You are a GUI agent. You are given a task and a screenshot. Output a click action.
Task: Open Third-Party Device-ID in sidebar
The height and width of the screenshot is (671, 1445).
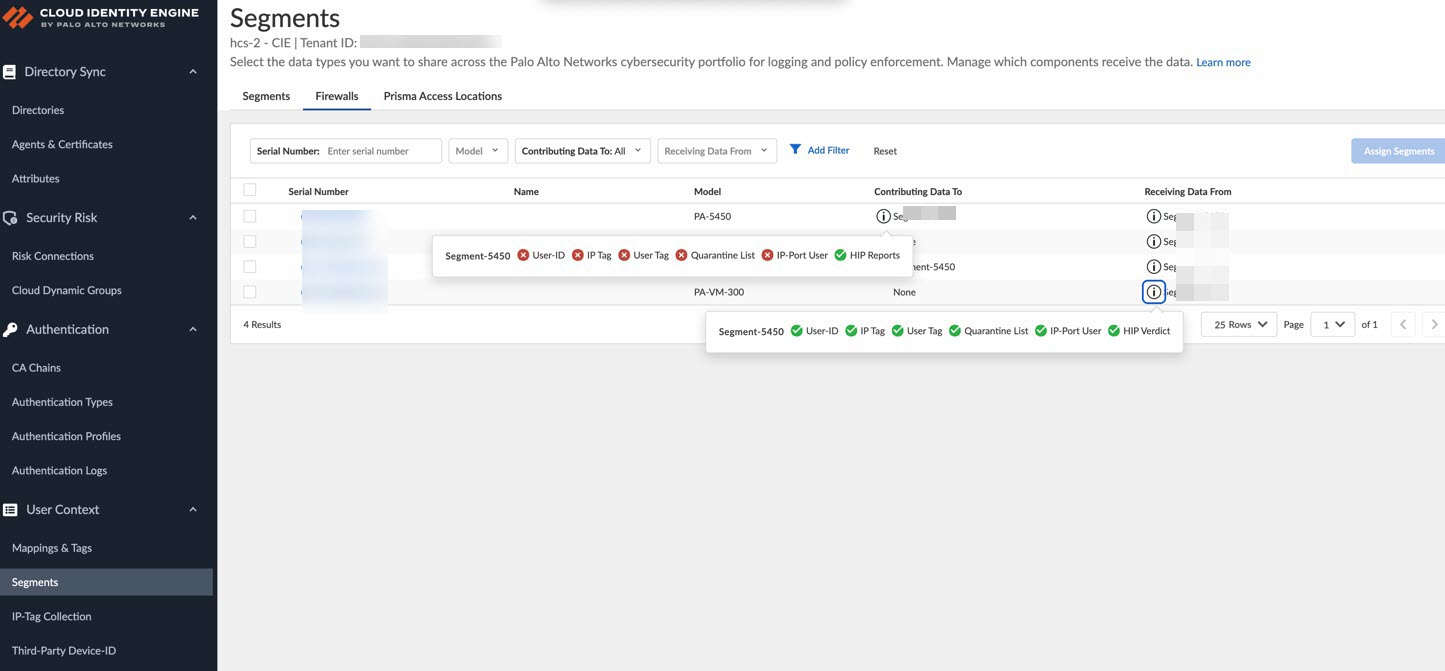pos(64,650)
